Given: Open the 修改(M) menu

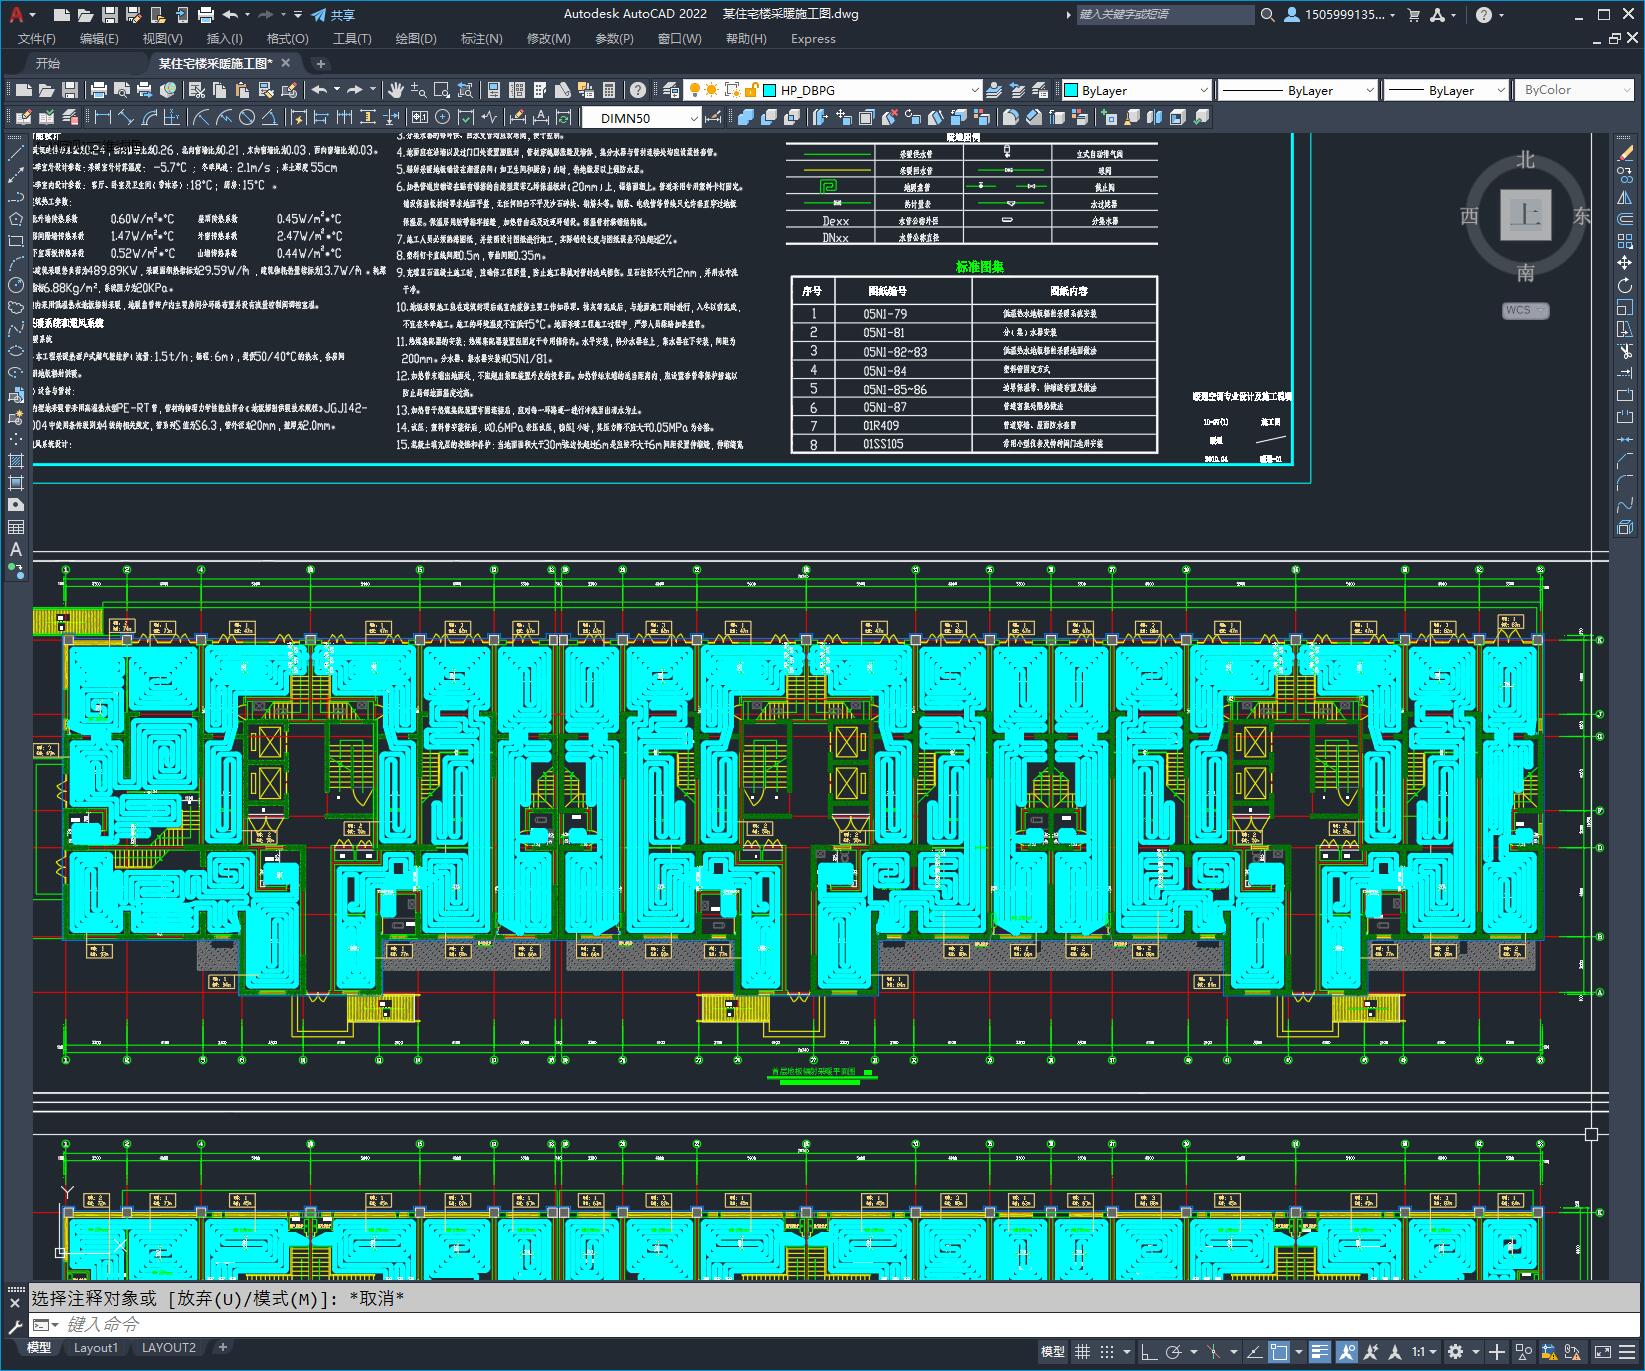Looking at the screenshot, I should coord(548,39).
